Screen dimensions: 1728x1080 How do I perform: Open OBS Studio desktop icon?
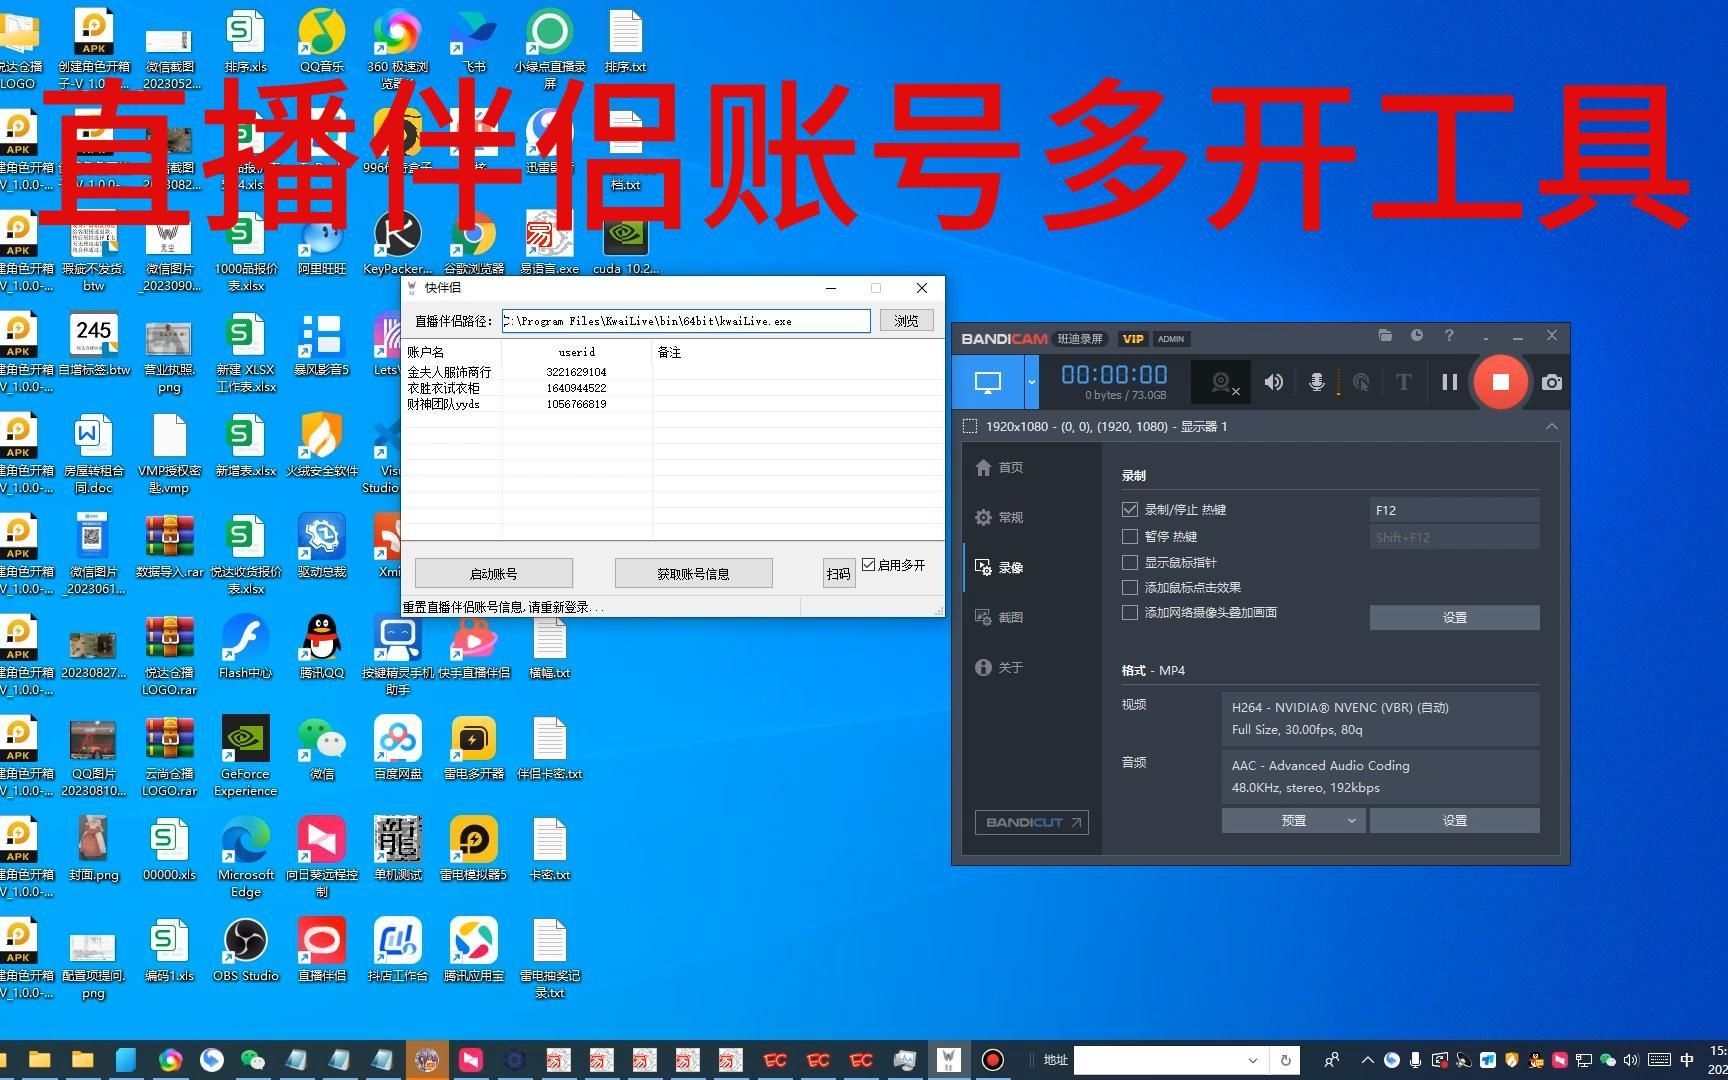(245, 951)
